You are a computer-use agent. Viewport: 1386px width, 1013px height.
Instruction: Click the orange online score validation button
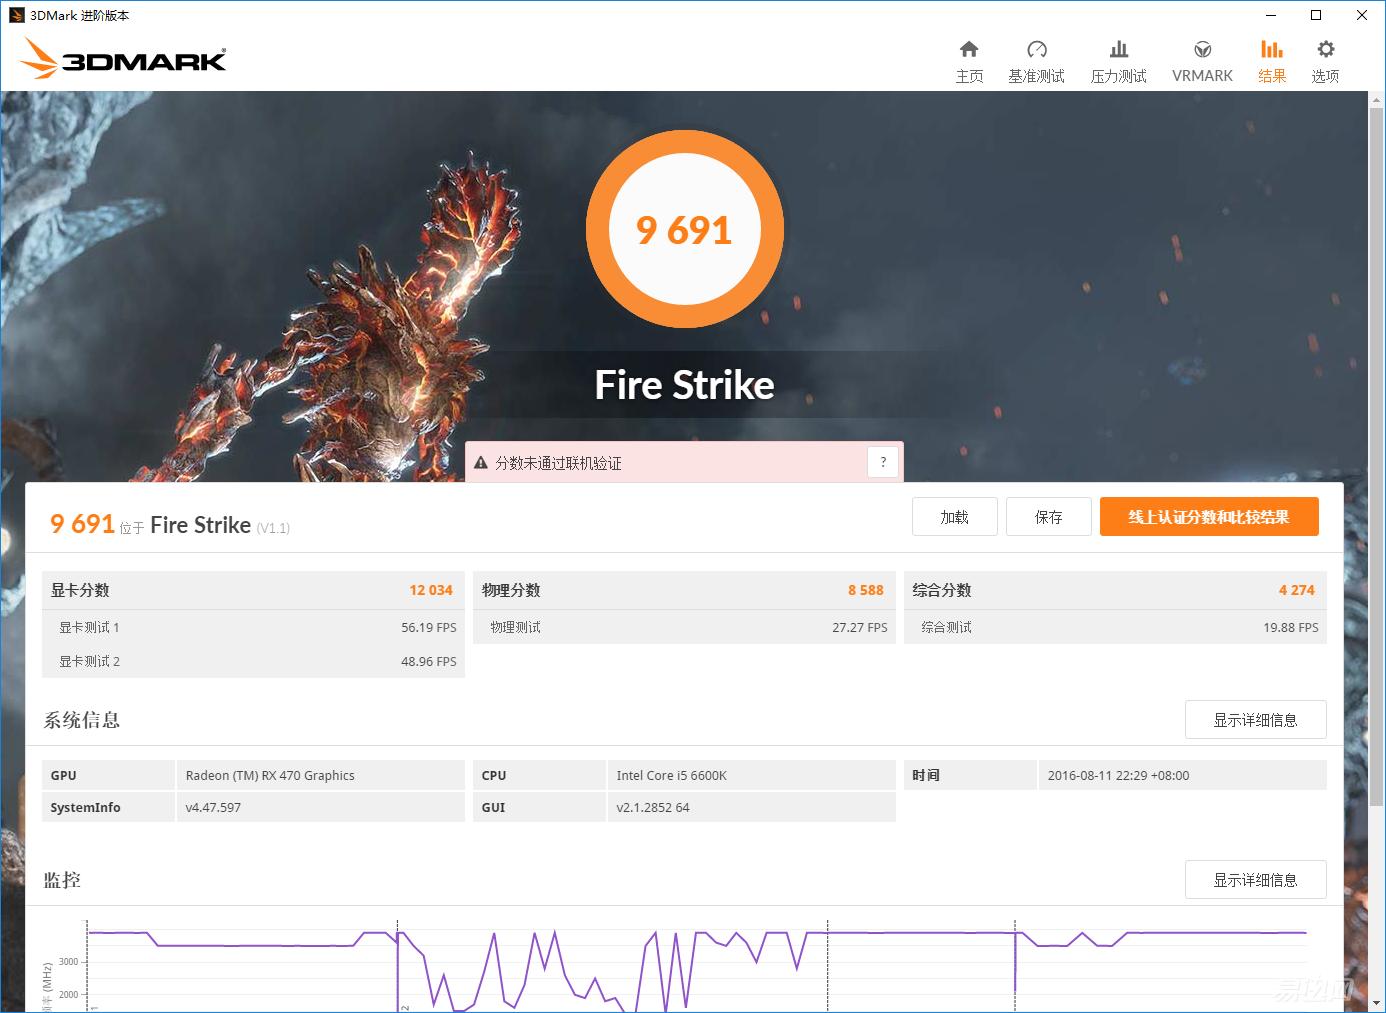click(x=1209, y=516)
